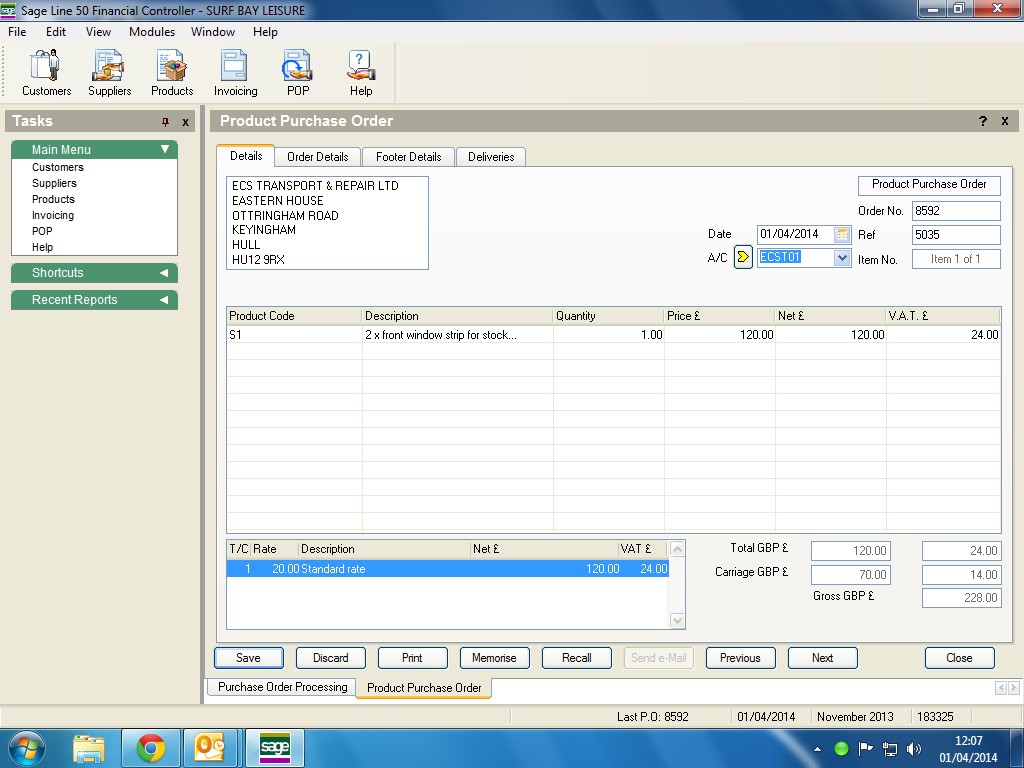Click the Help toolbar icon
Viewport: 1024px width, 768px height.
[x=360, y=72]
